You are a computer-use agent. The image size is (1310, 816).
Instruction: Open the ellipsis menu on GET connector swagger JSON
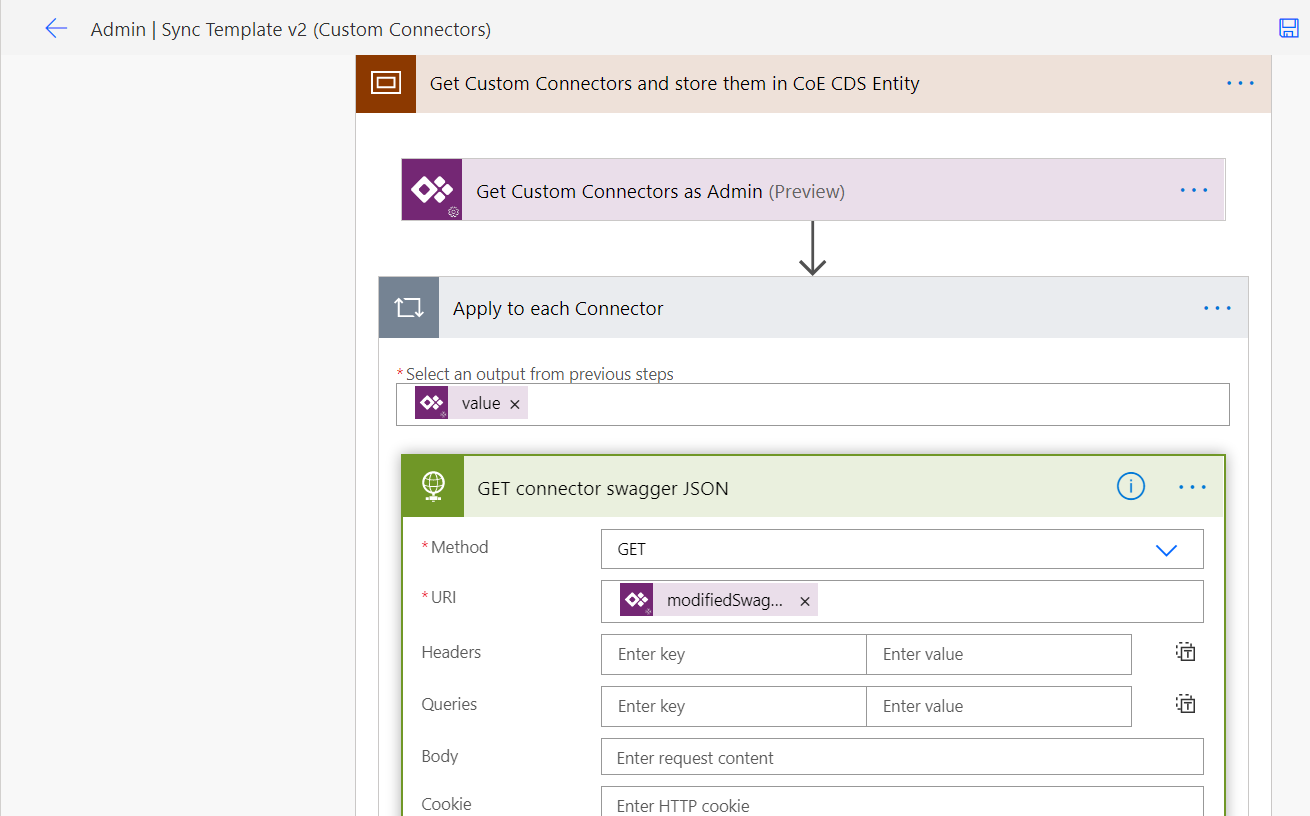(1192, 487)
